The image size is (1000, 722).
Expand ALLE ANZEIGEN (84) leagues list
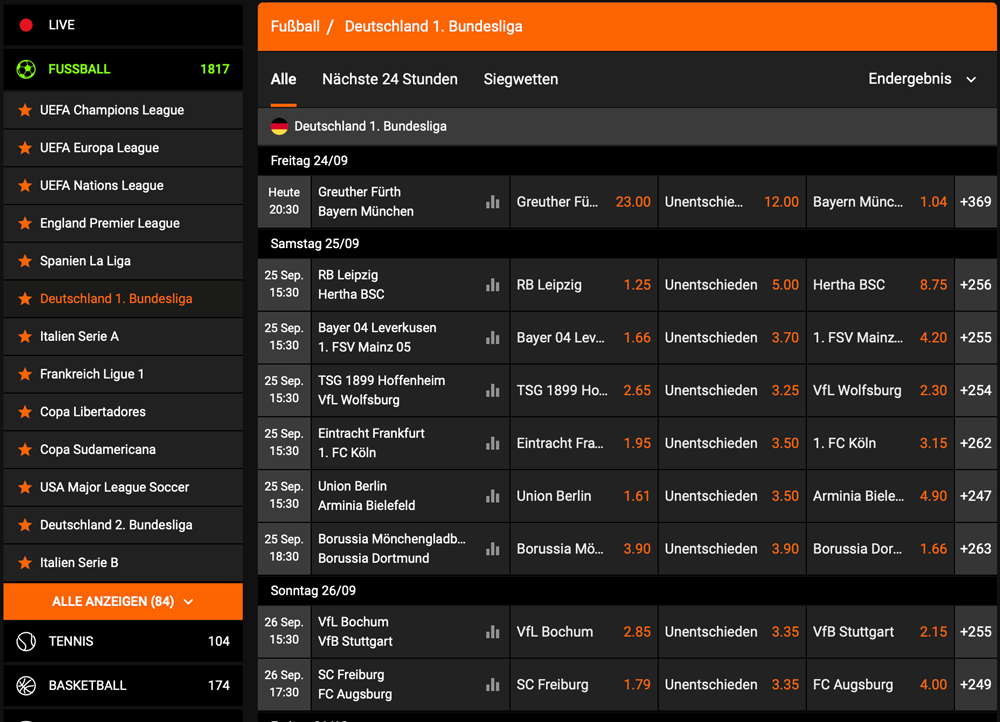tap(123, 601)
